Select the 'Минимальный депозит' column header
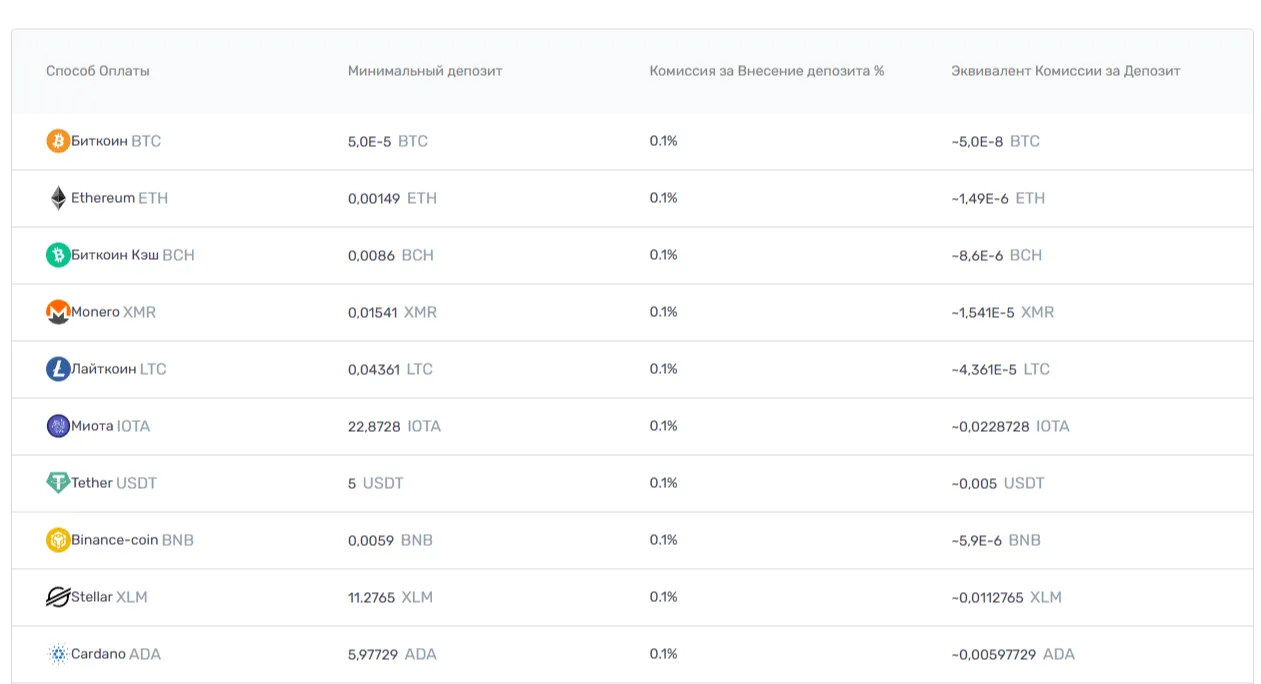 click(x=425, y=71)
